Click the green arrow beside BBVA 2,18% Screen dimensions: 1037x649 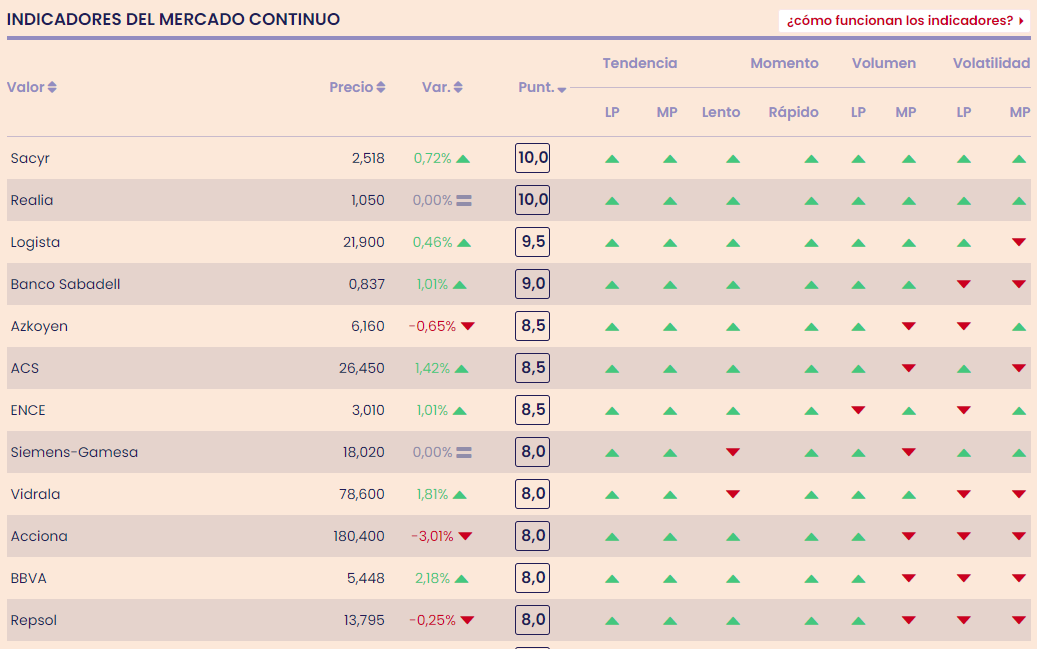tap(462, 579)
